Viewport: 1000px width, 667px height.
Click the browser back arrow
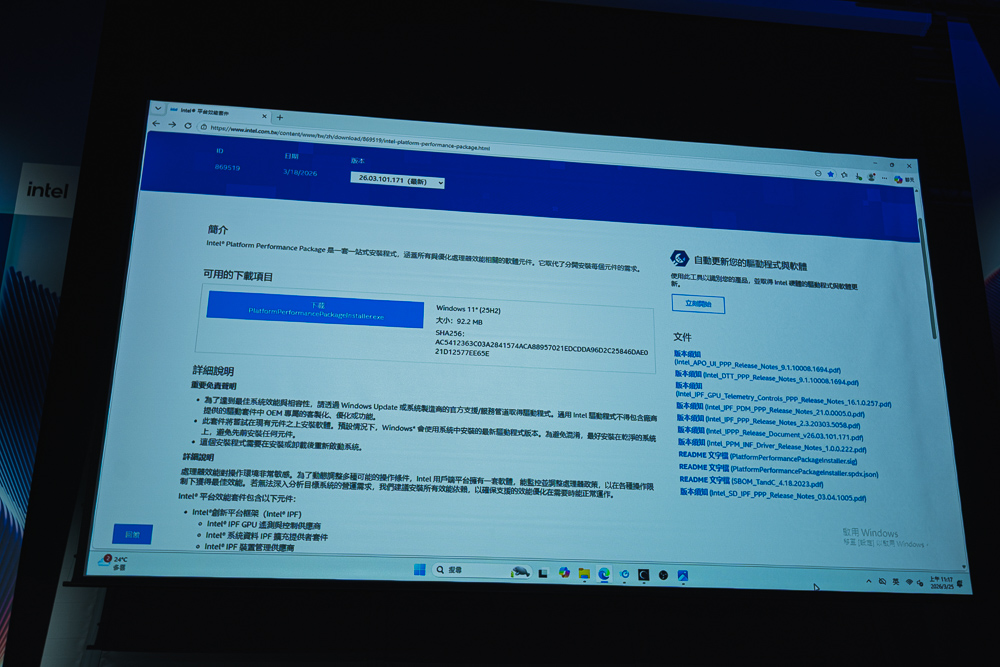pos(156,123)
